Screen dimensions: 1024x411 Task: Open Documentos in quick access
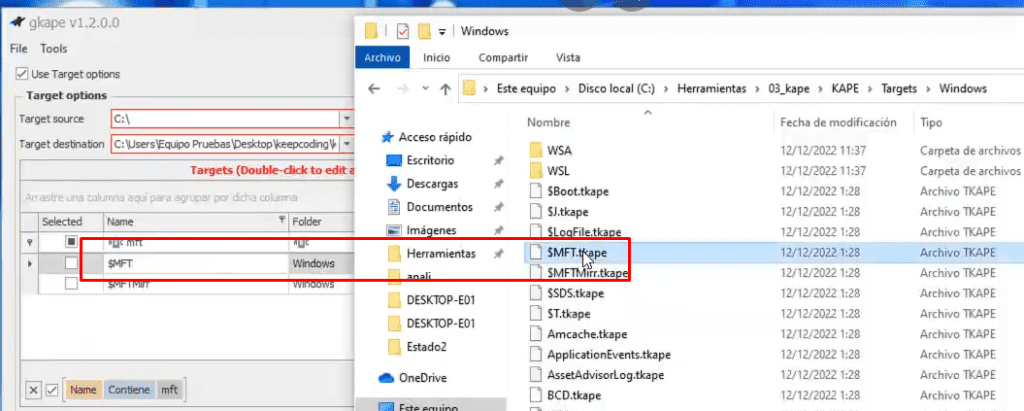pos(440,207)
